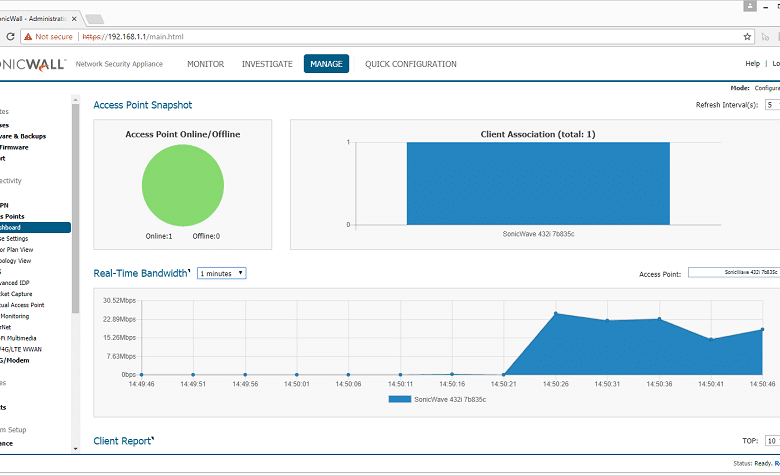The width and height of the screenshot is (780, 476).
Task: Expand the 3G/4G/Modem sidebar section
Action: pyautogui.click(x=14, y=360)
